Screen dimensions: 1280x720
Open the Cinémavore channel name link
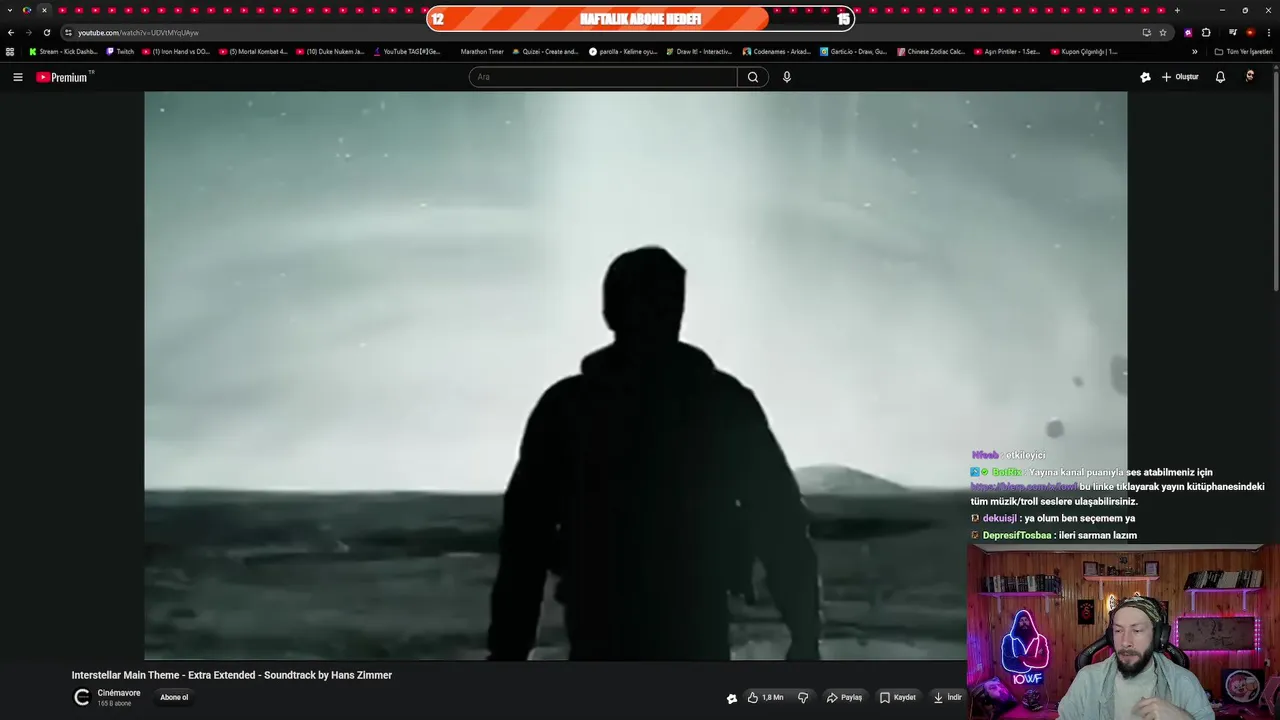pos(119,693)
